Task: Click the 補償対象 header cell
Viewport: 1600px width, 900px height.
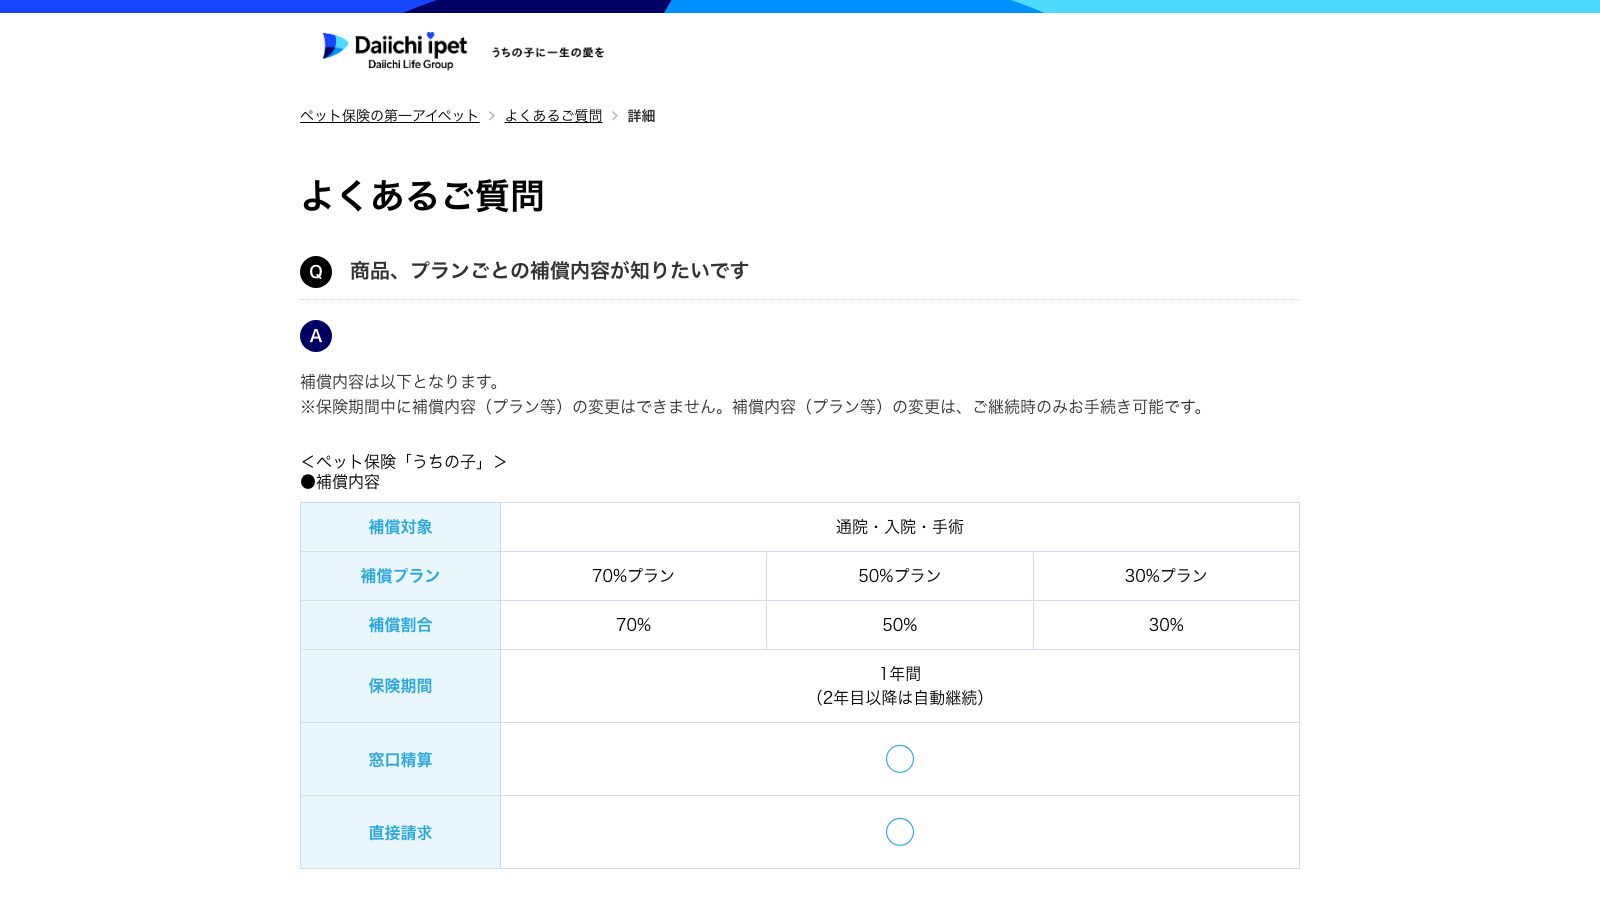Action: coord(400,527)
